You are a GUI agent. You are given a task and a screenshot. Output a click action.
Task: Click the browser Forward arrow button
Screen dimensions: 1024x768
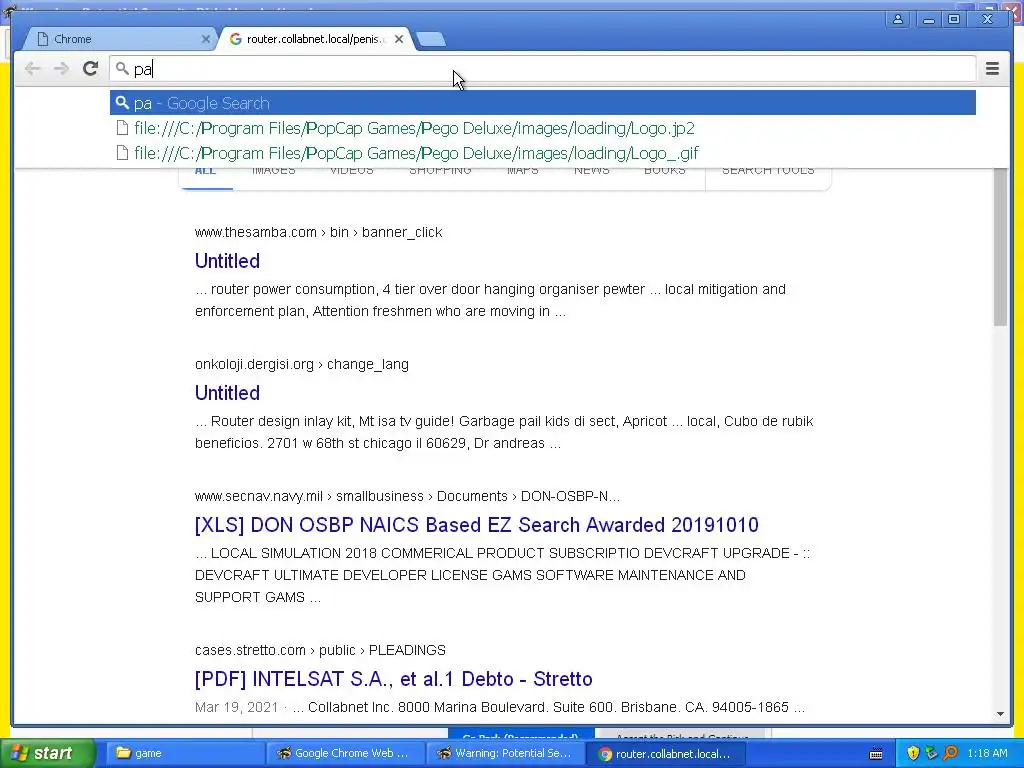point(61,69)
